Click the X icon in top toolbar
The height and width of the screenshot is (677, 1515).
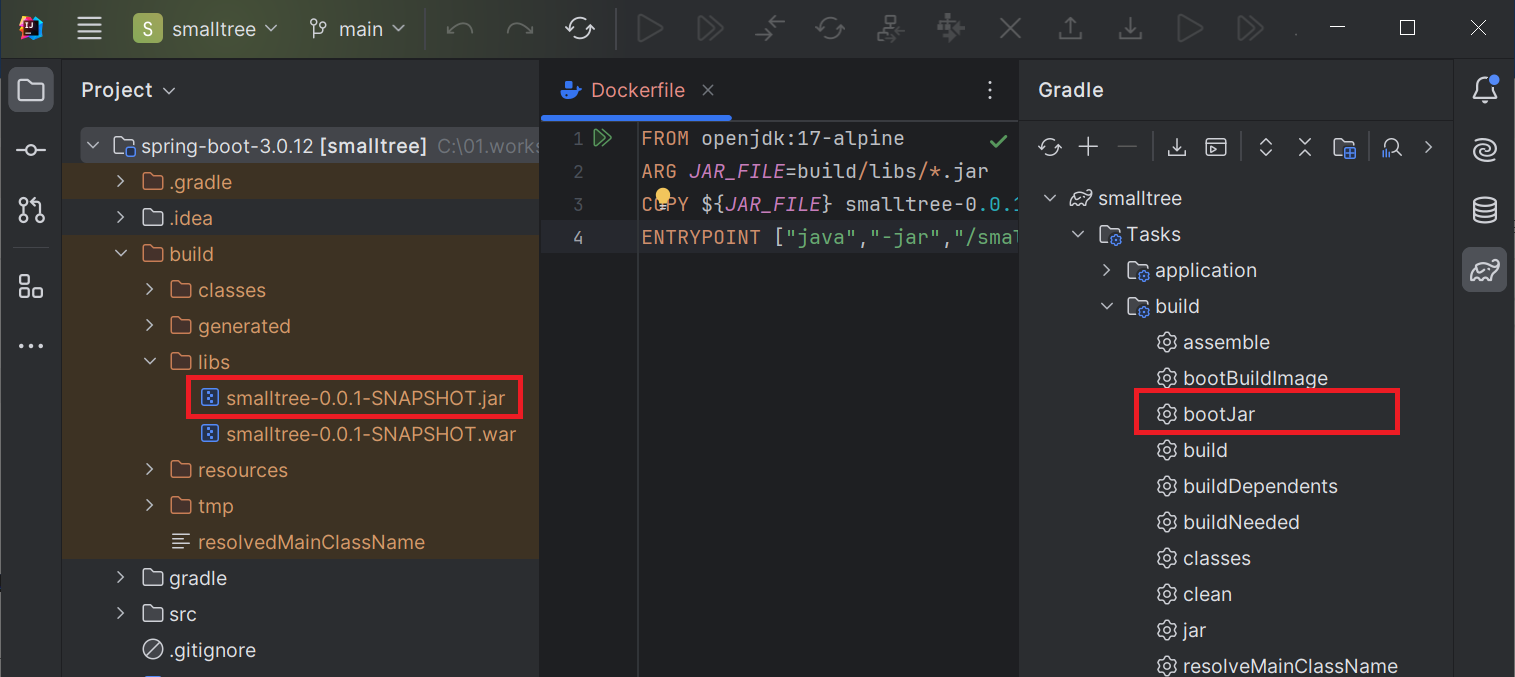1010,29
